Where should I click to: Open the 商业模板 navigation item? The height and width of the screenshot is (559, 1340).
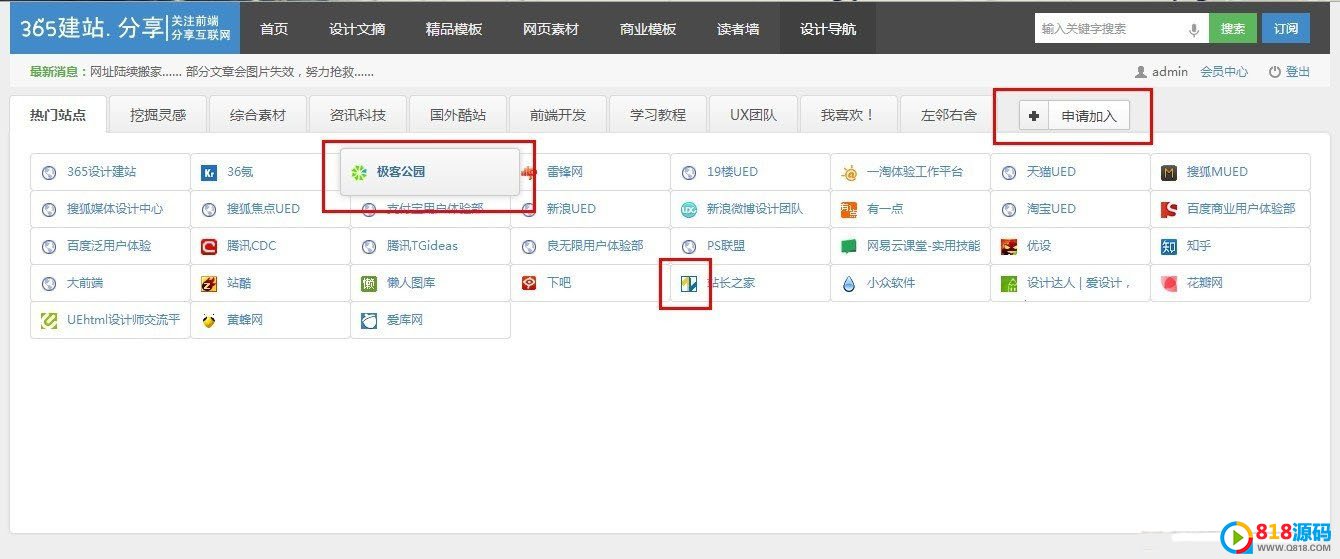point(648,28)
